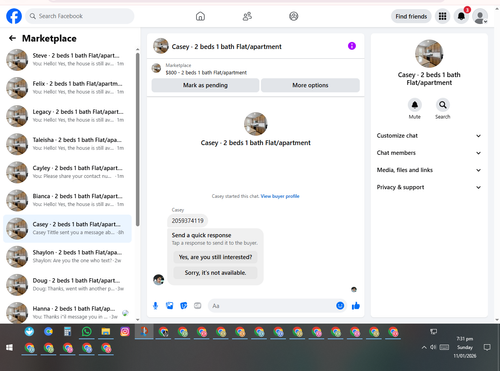Click Find friends button
Screen dimensions: 500x371
(x=411, y=16)
